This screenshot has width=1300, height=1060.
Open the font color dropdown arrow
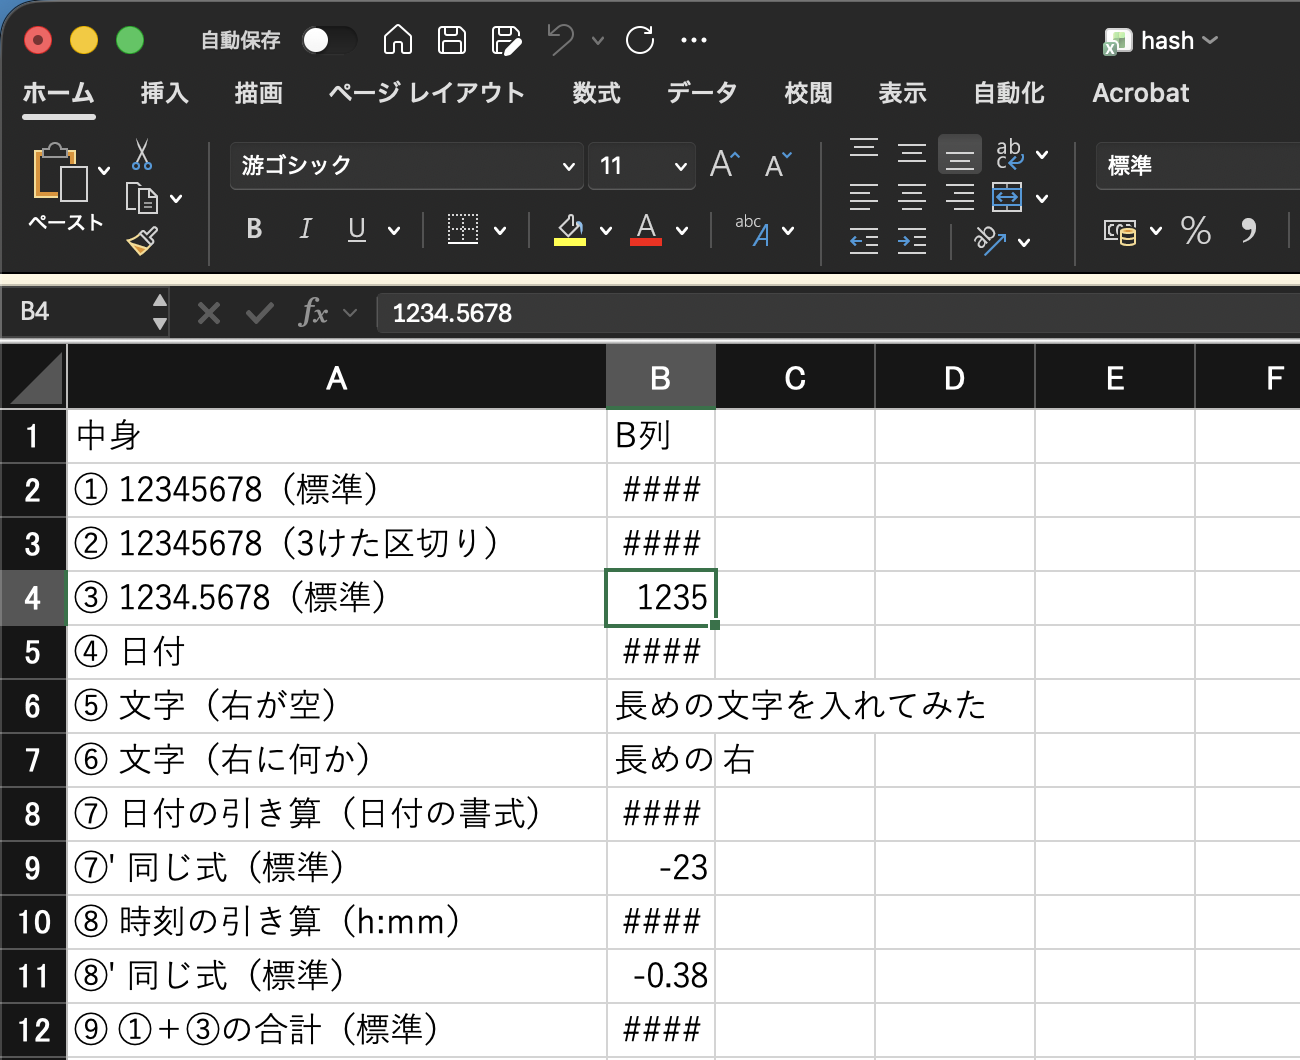pos(682,231)
